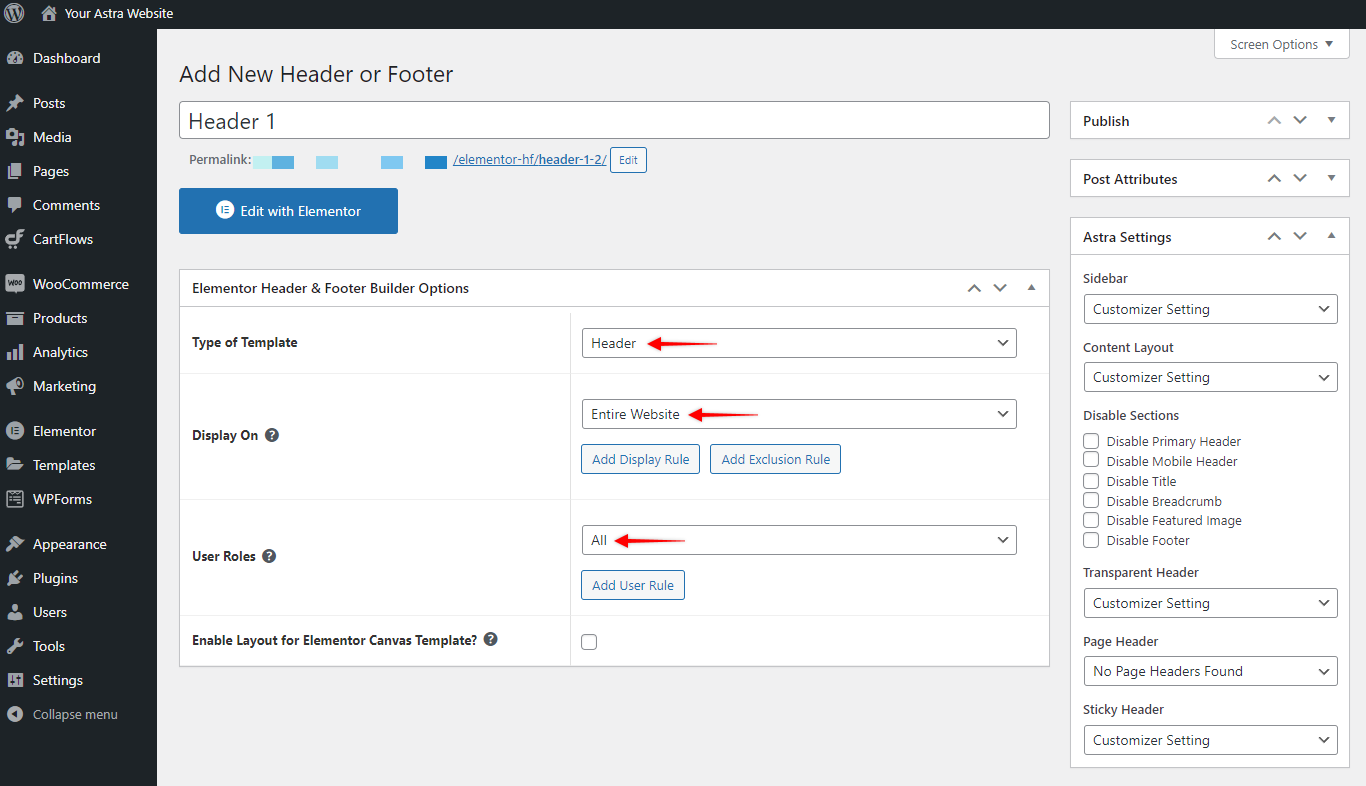Check Disable Featured Image option

click(x=1091, y=520)
